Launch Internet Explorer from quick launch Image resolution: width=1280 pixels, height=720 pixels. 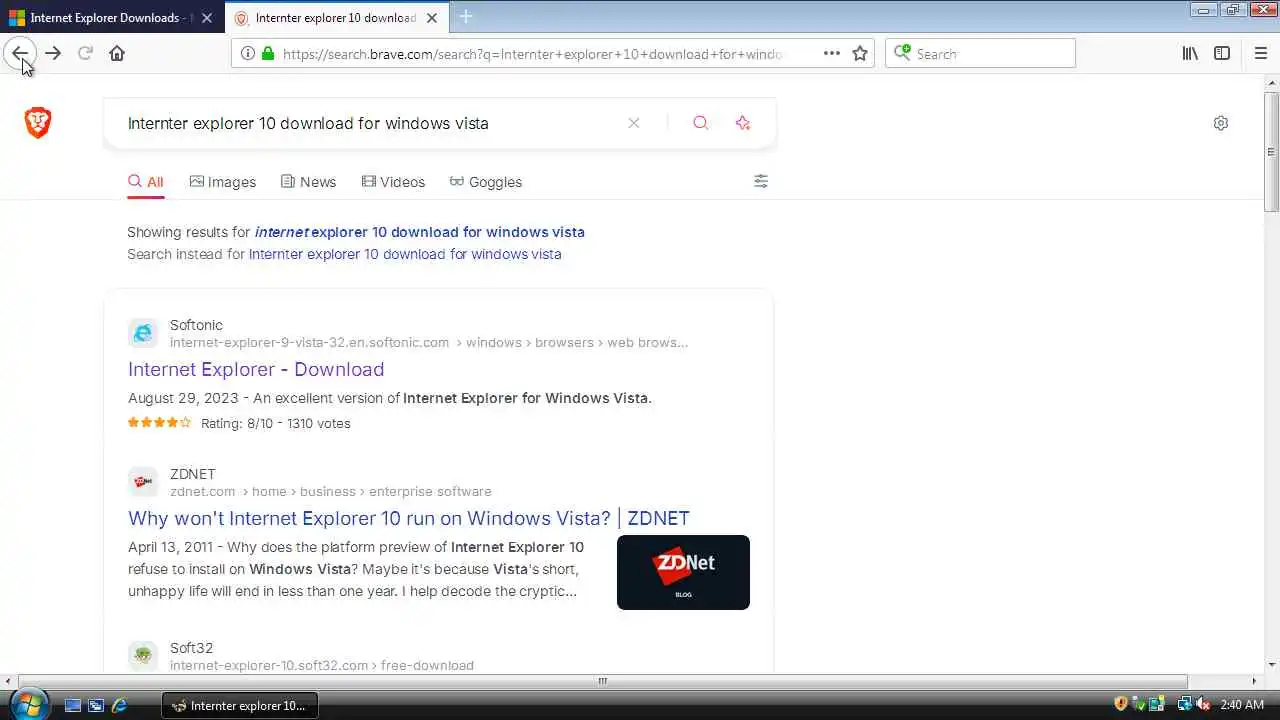[119, 705]
